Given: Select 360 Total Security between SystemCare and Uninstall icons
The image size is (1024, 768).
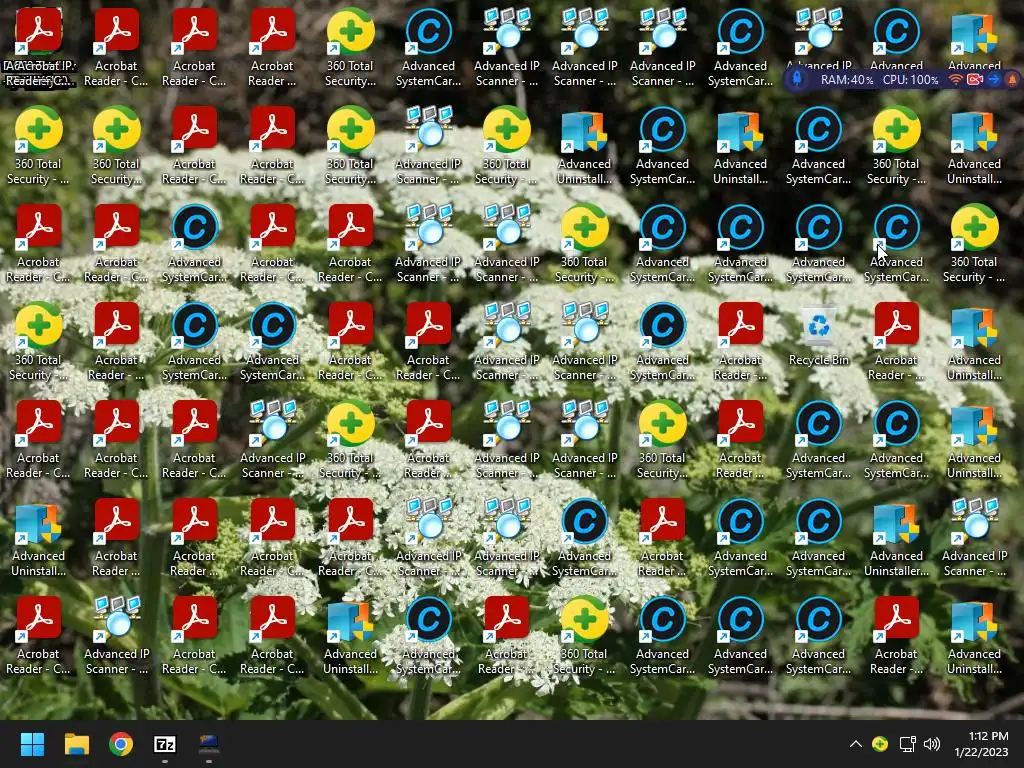Looking at the screenshot, I should pos(896,144).
